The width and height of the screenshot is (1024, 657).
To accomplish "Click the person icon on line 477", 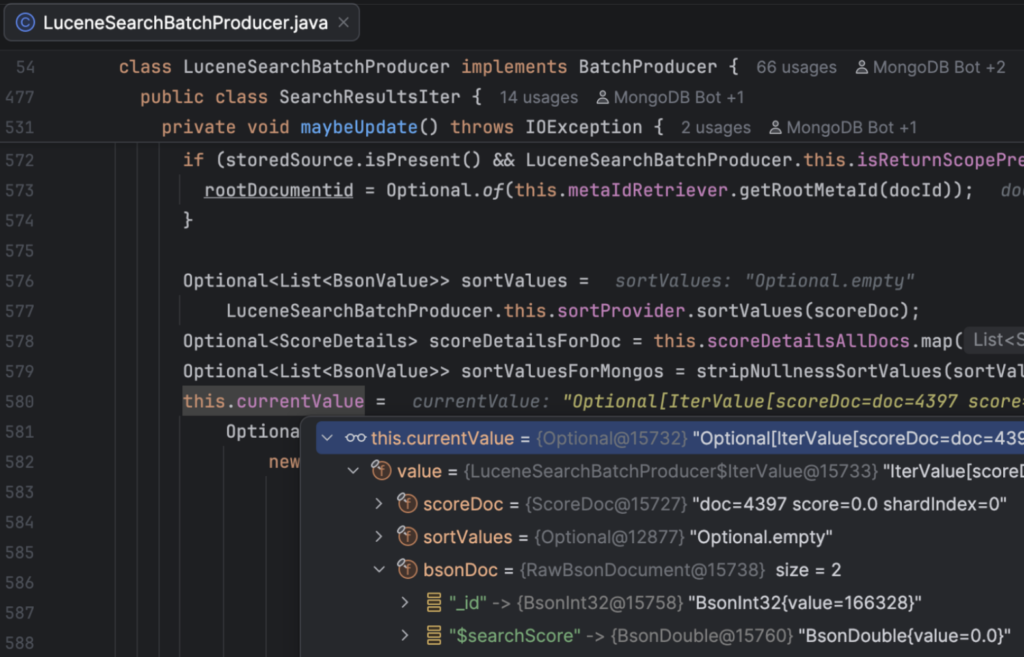I will [603, 97].
